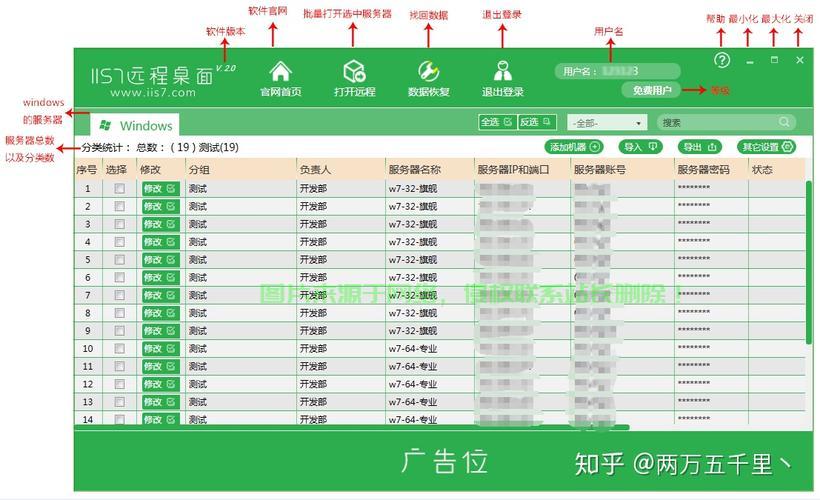Click 修改 edit button in row 8
Viewport: 820px width, 500px height.
pyautogui.click(x=160, y=313)
